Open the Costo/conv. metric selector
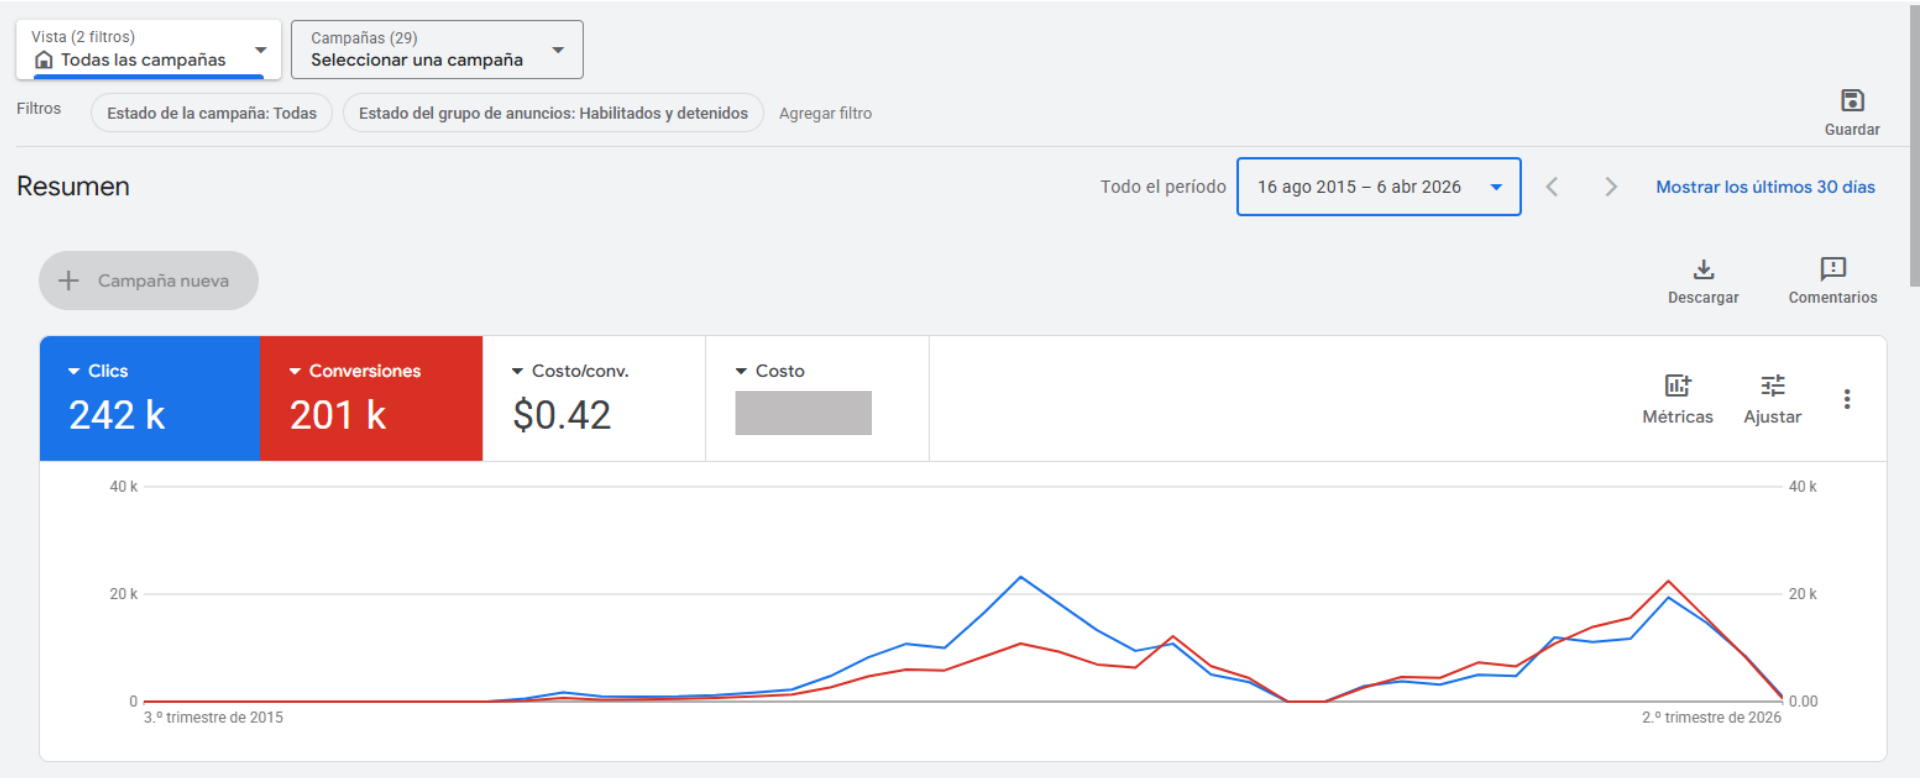The width and height of the screenshot is (1920, 778). (571, 371)
